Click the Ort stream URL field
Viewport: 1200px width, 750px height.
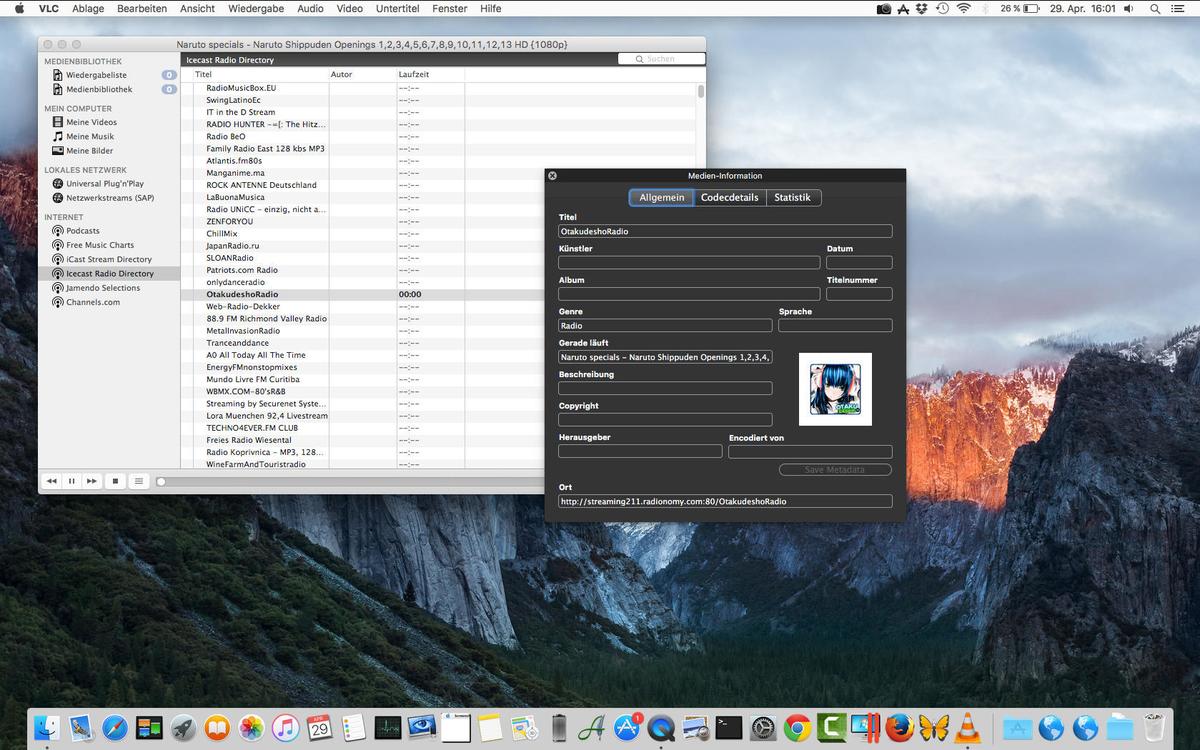(725, 501)
